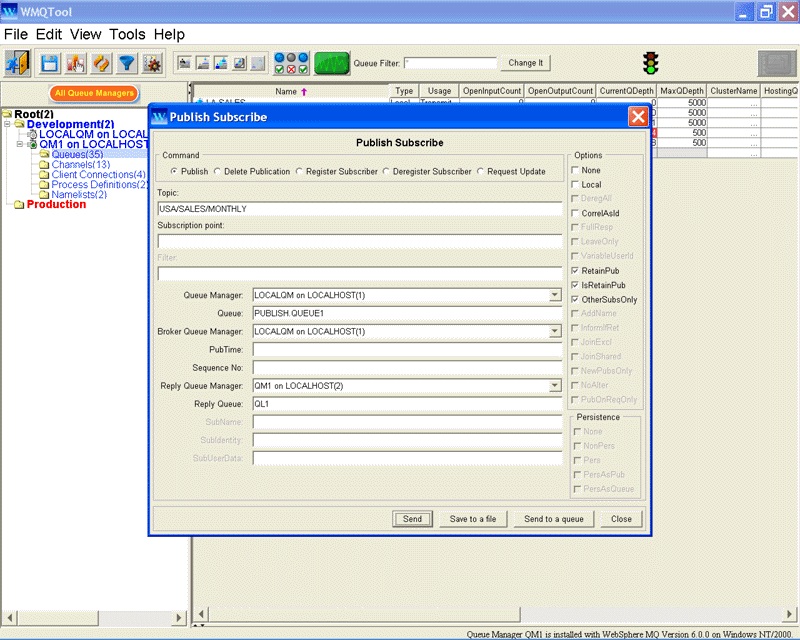Click the PubTime input field
This screenshot has height=640, width=800.
coord(407,350)
